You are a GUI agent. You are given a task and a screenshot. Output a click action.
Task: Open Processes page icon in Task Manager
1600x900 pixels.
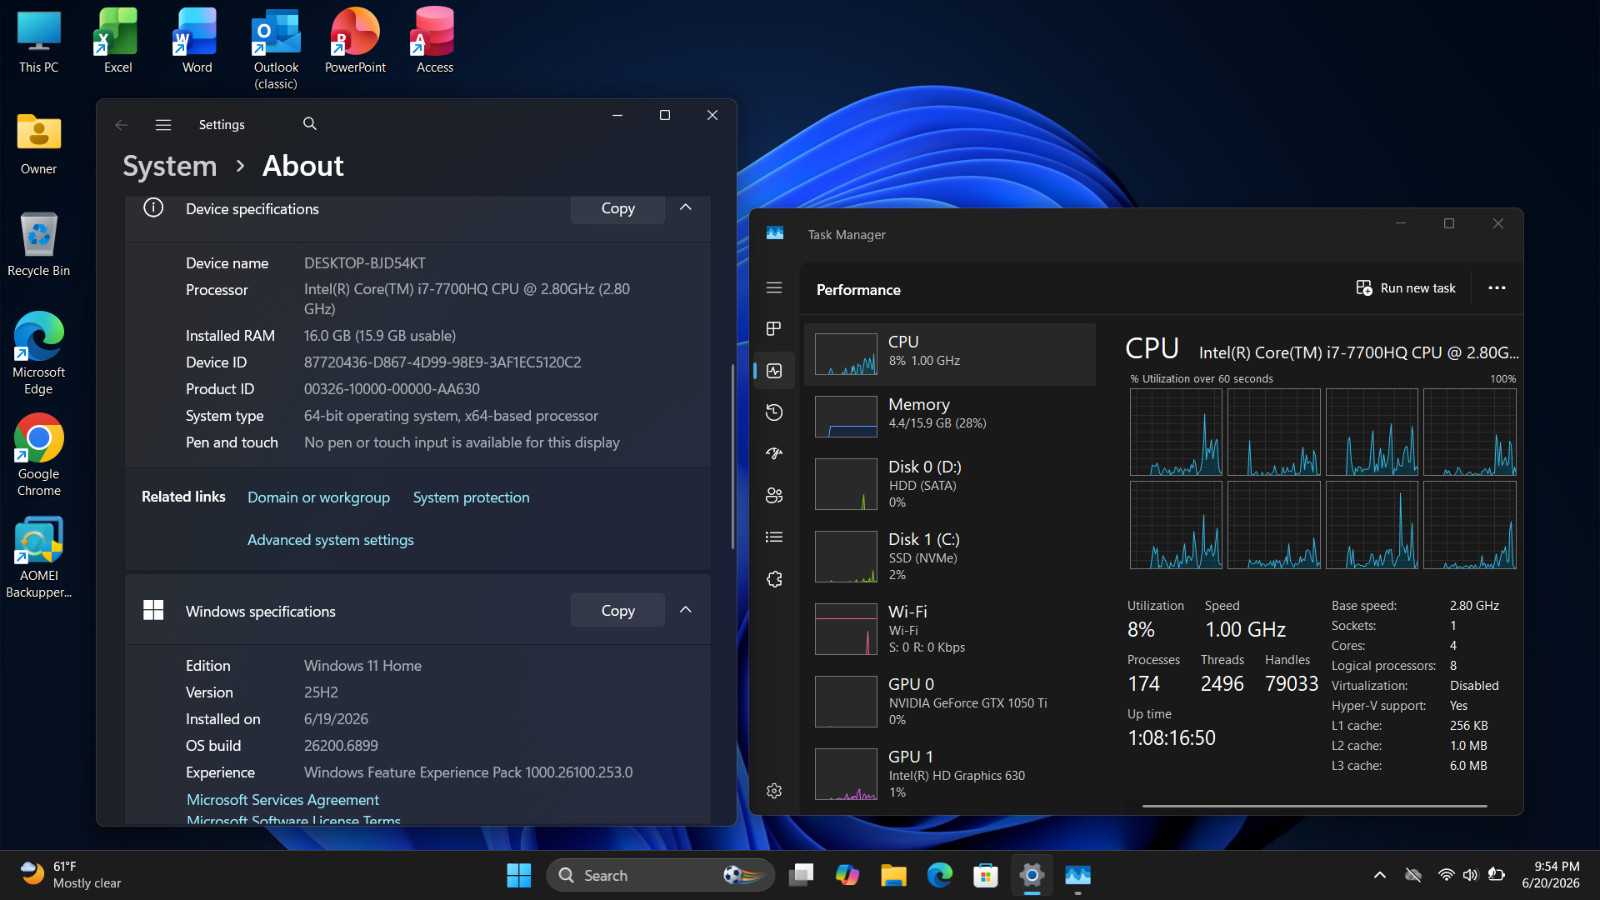tap(774, 329)
